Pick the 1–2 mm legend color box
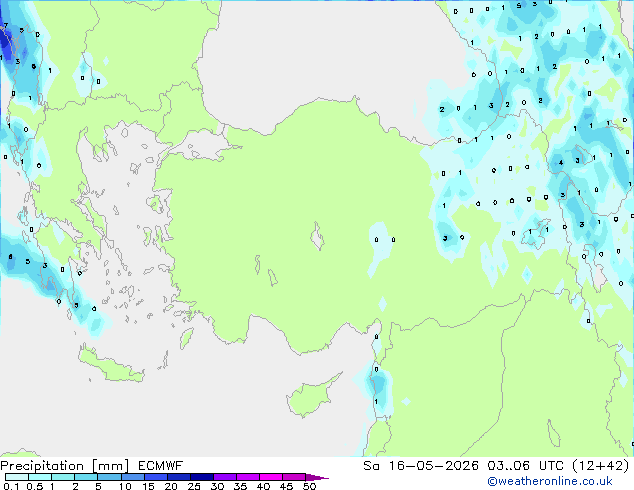 click(x=63, y=477)
